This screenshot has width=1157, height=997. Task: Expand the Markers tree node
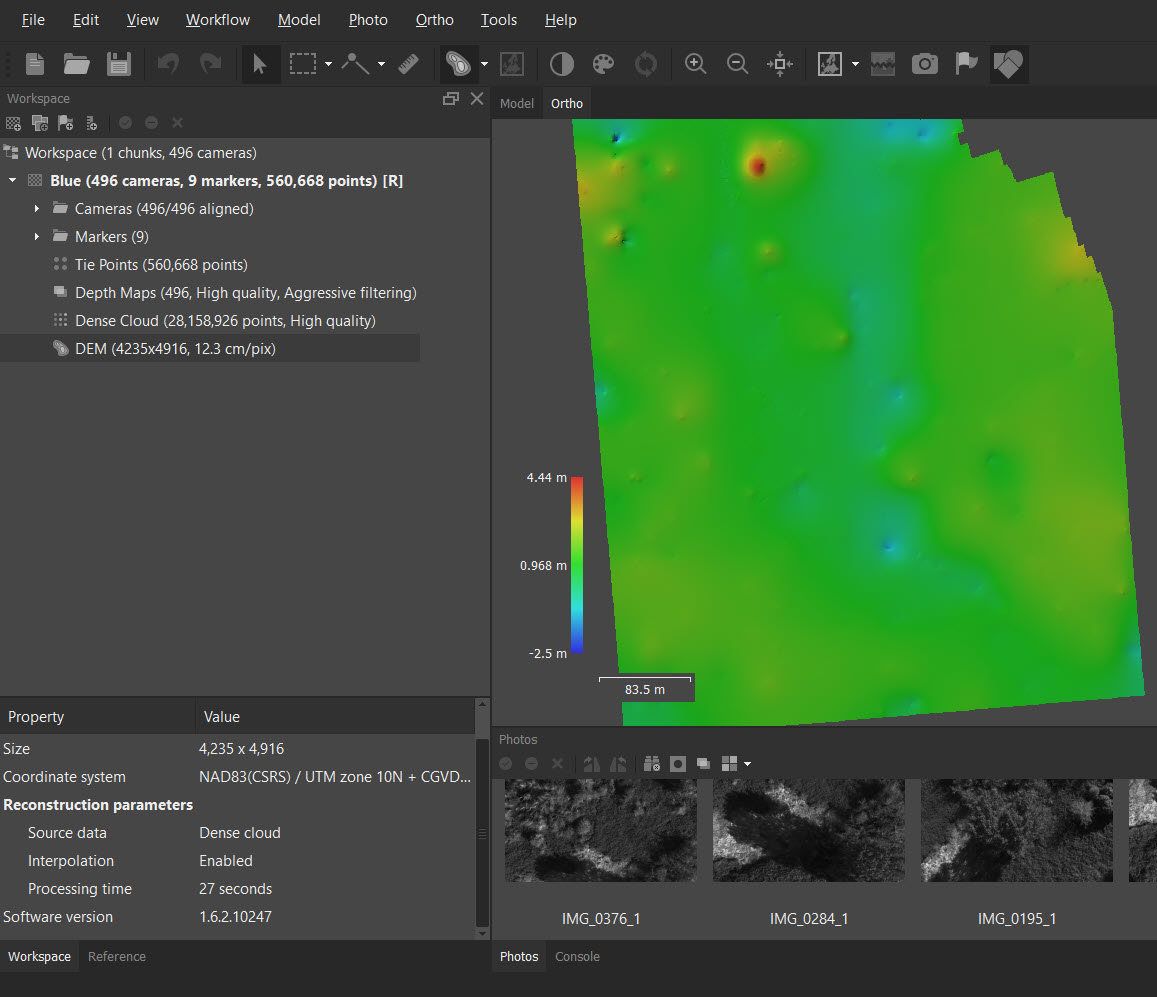(x=37, y=236)
